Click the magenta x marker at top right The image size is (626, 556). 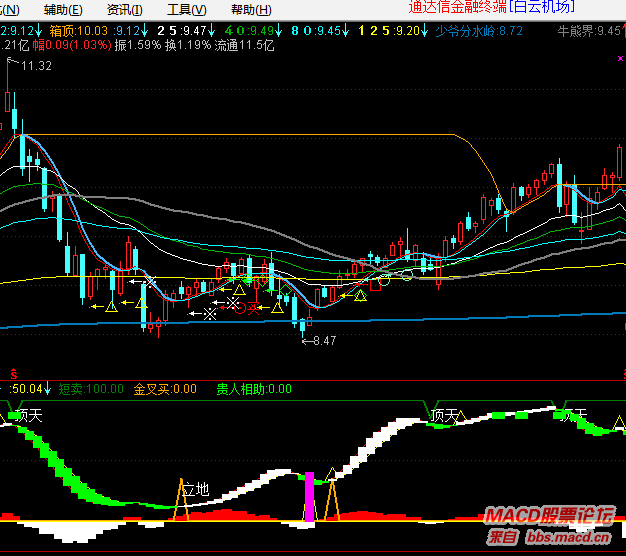(620, 59)
